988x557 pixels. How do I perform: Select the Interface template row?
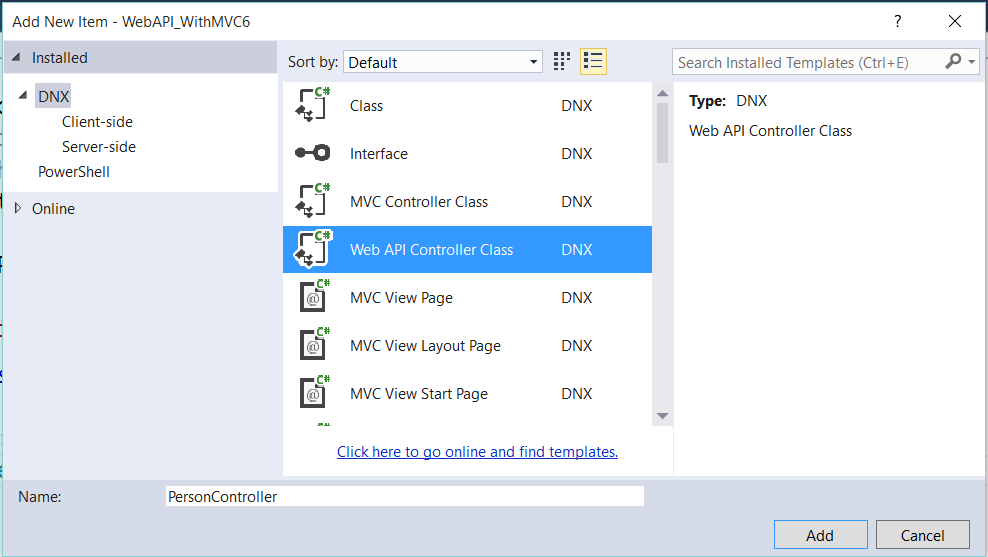(468, 153)
